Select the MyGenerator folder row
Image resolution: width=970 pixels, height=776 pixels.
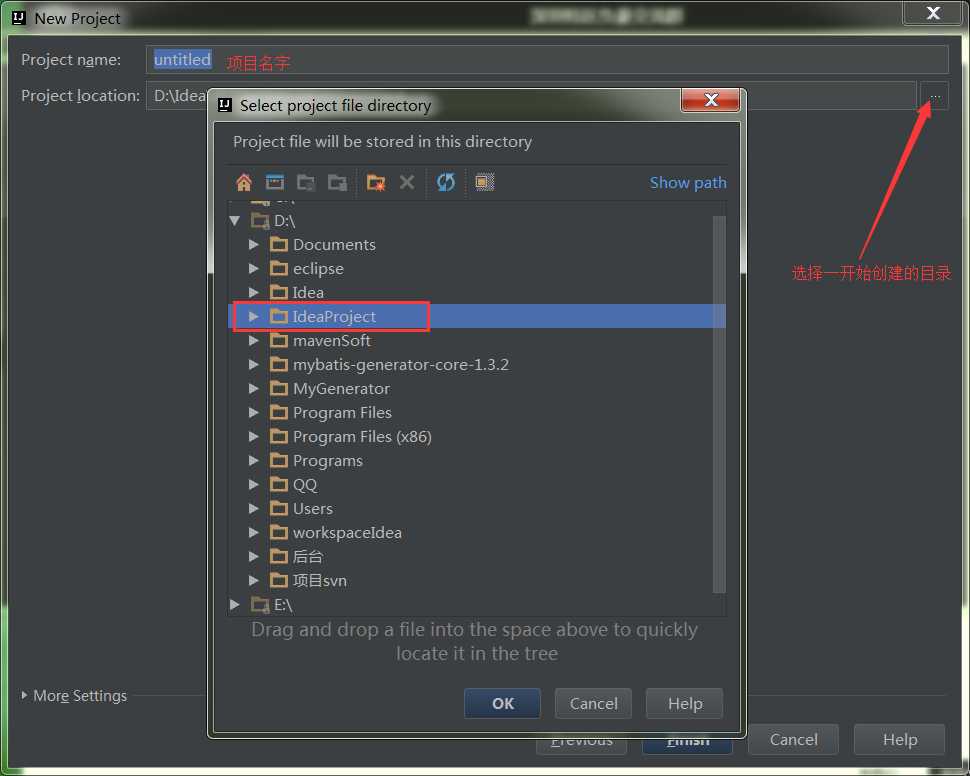pyautogui.click(x=476, y=389)
